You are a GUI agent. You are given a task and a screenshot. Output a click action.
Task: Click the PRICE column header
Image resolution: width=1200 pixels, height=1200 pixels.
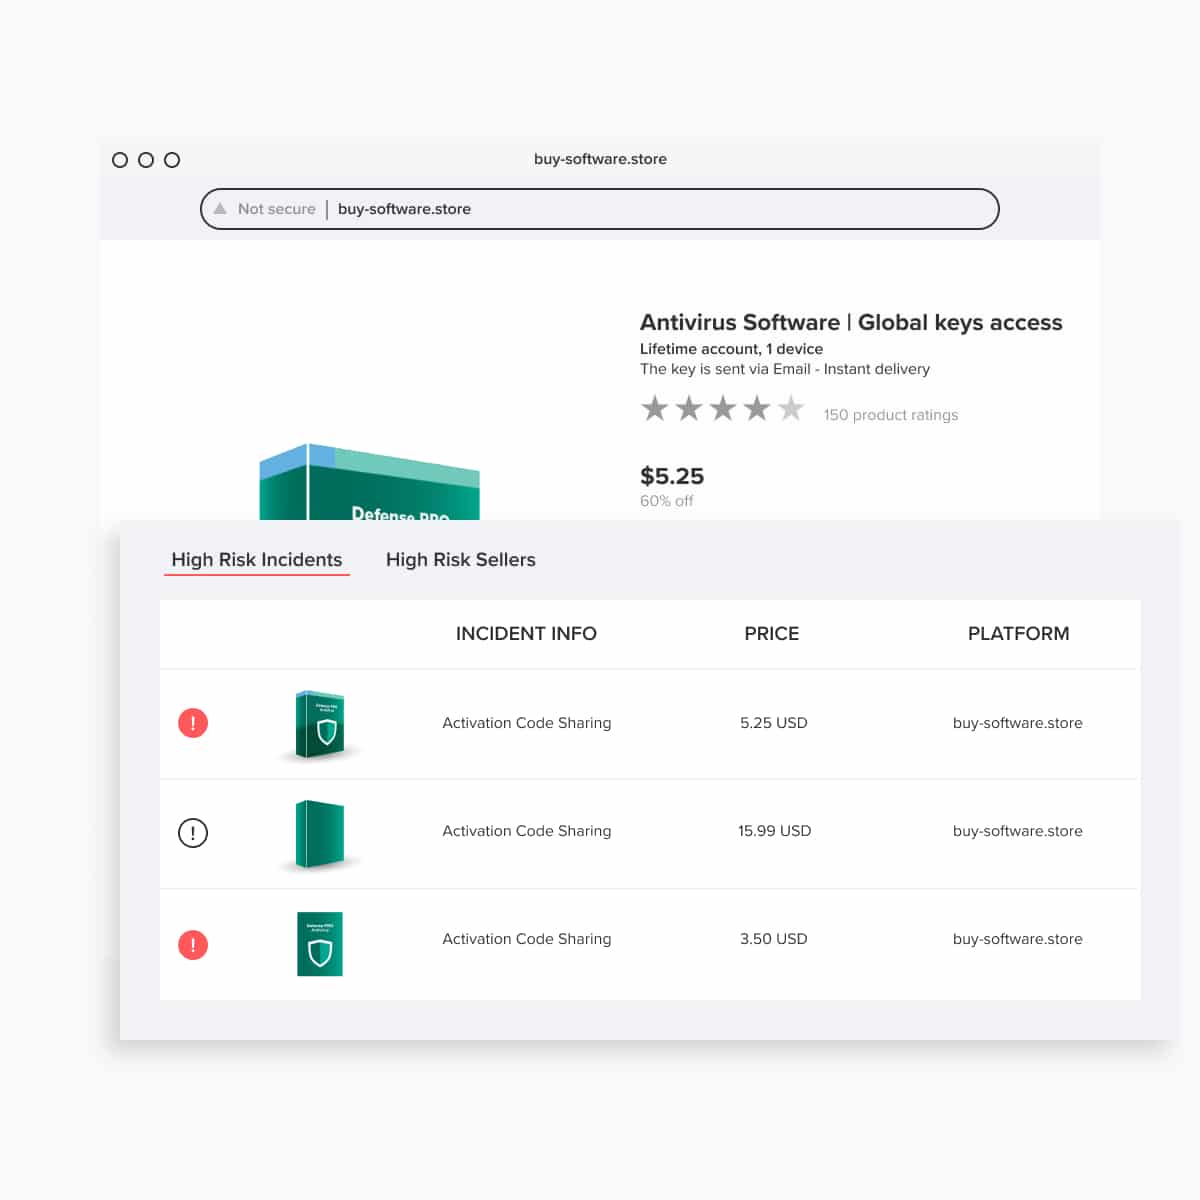(772, 633)
